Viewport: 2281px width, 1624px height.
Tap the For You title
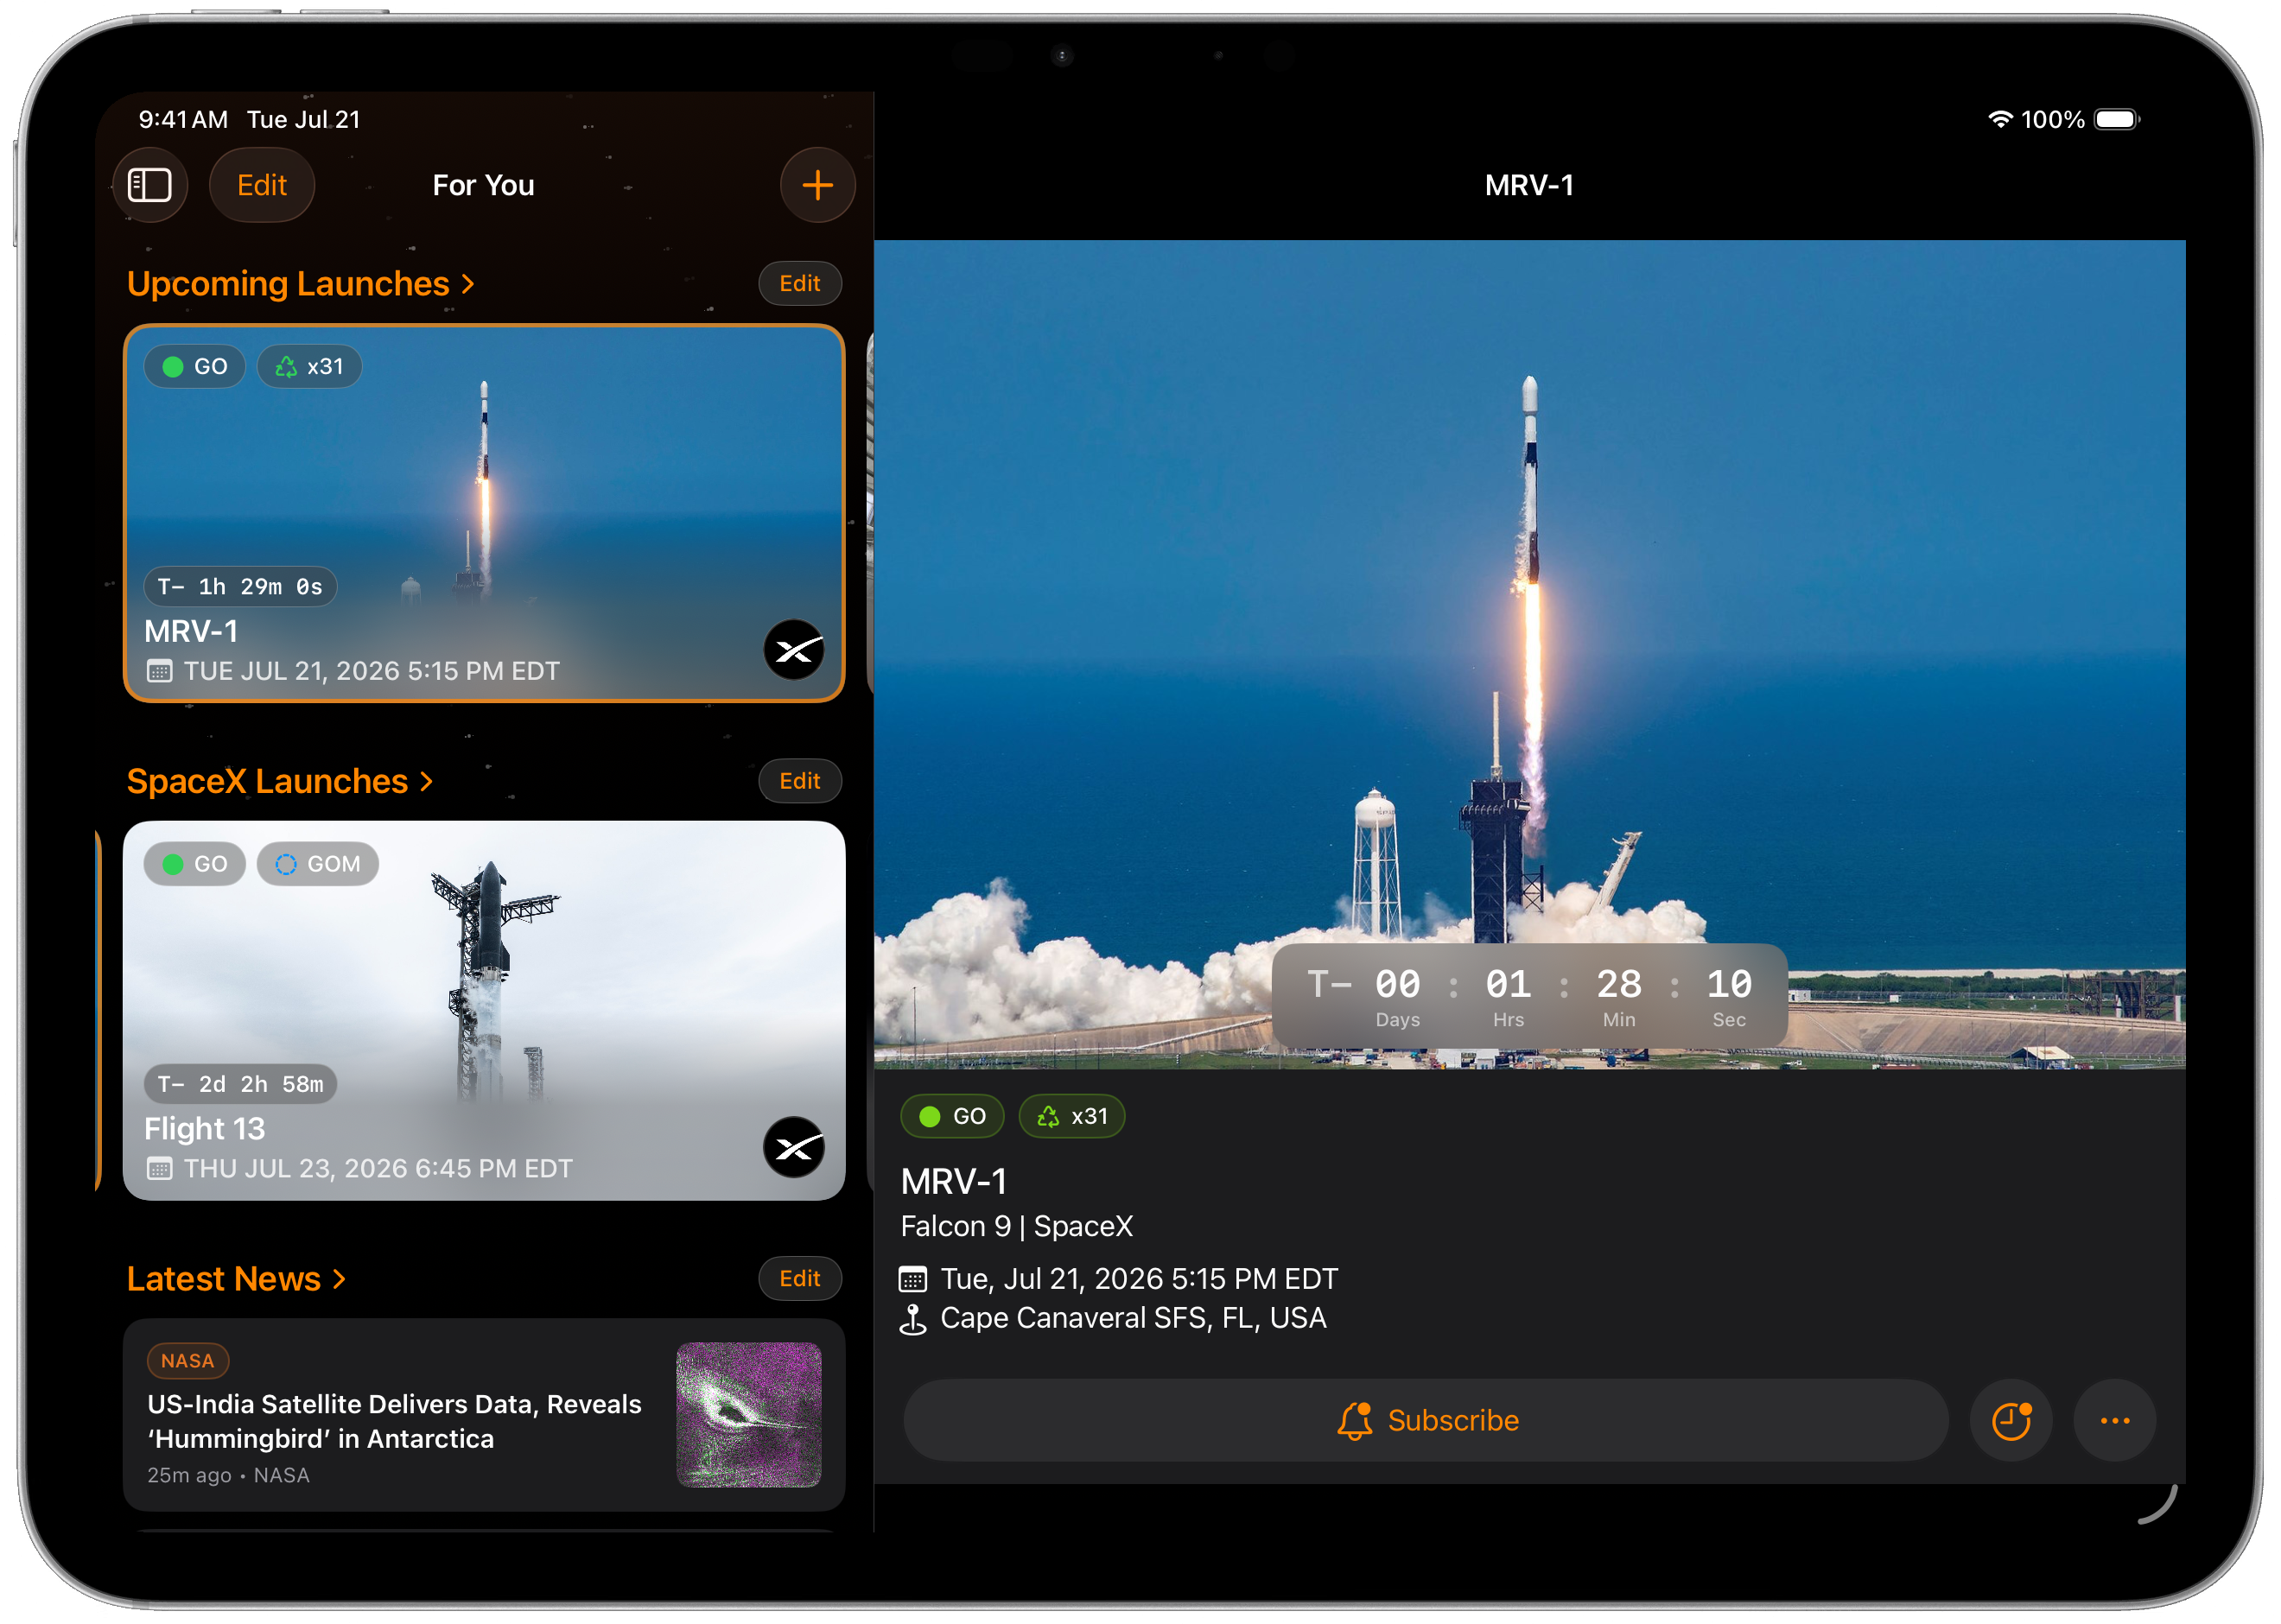[483, 185]
